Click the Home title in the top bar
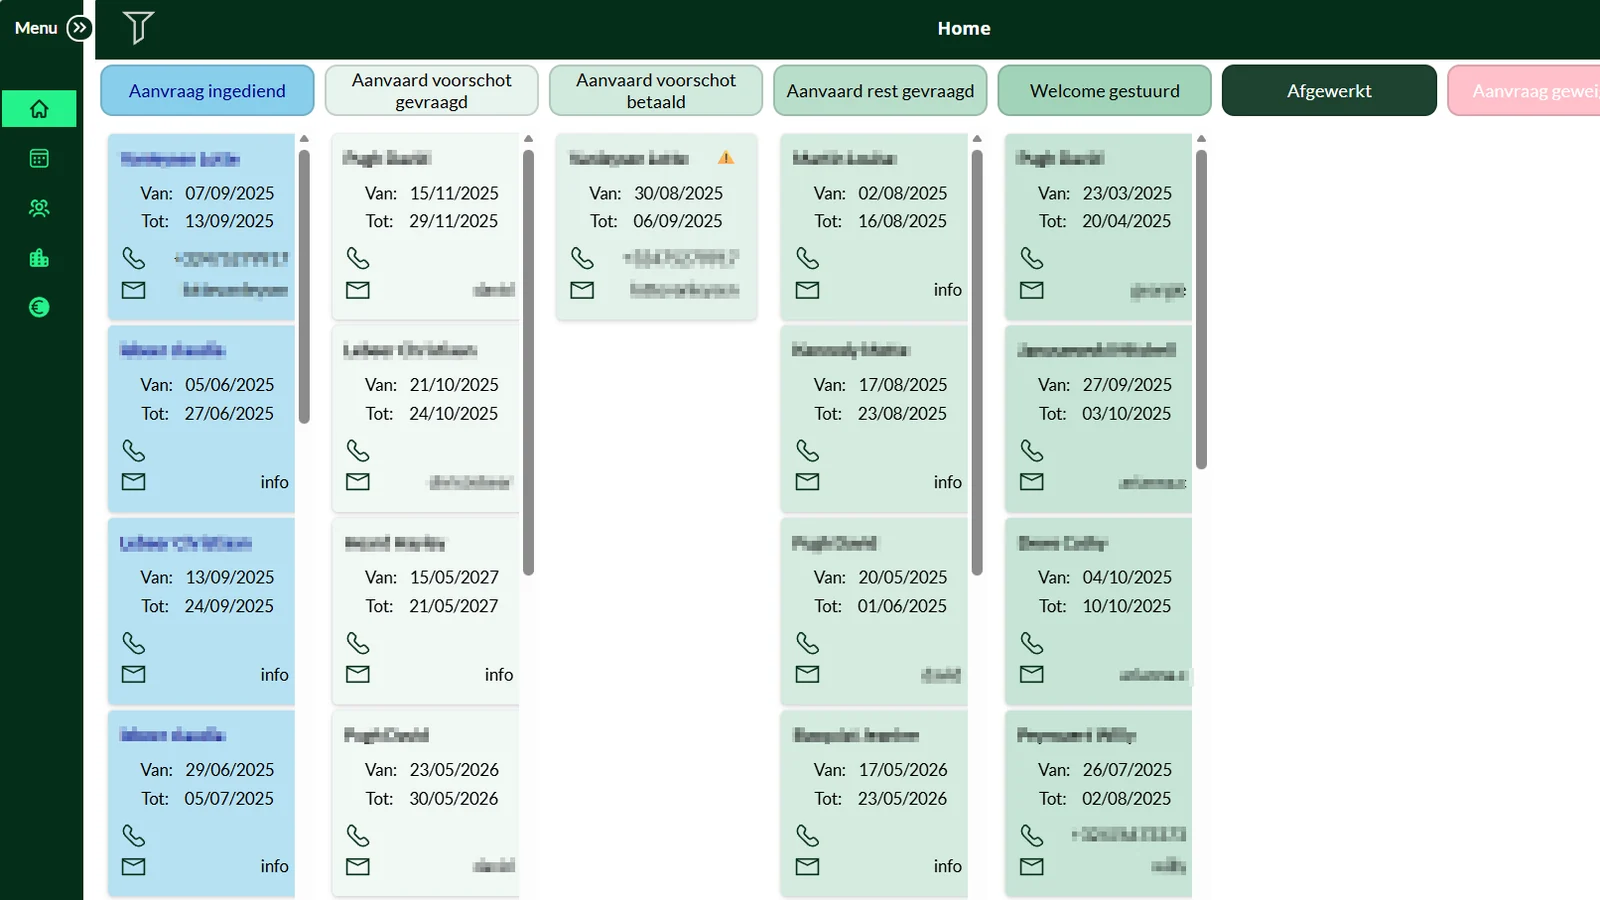This screenshot has width=1600, height=900. click(964, 29)
